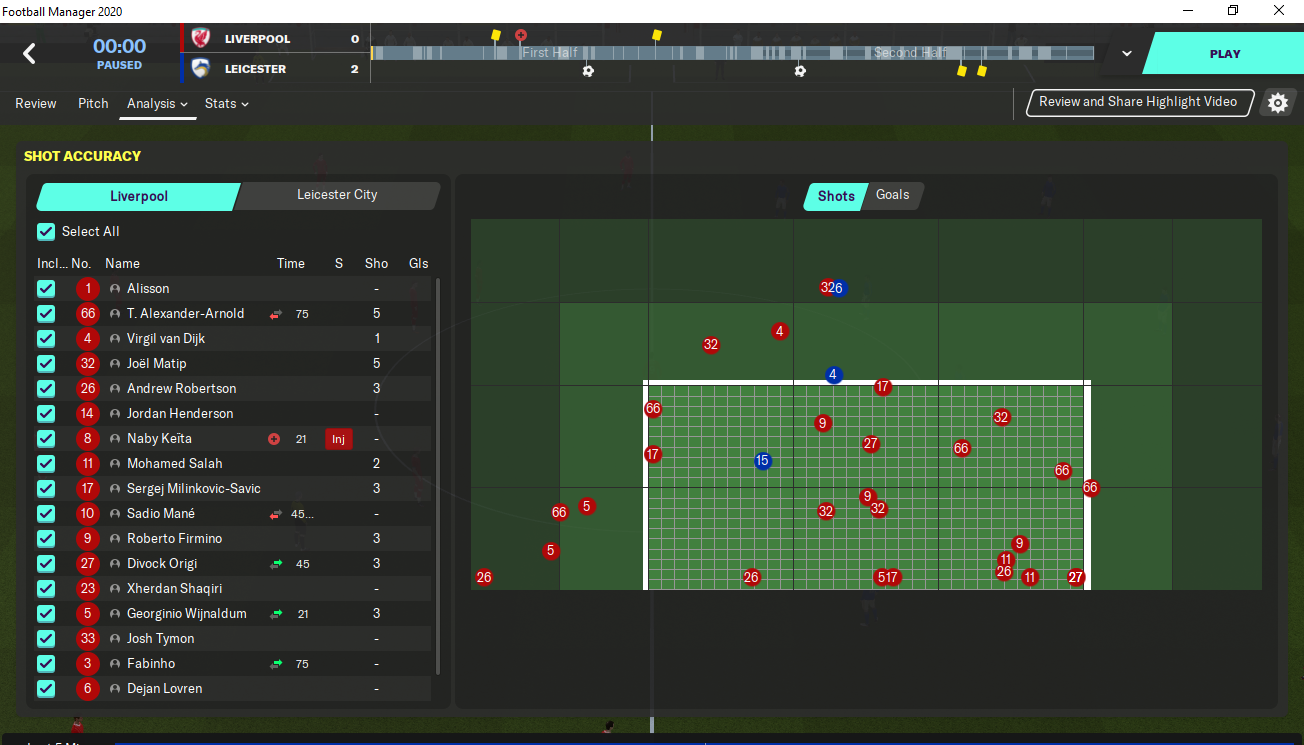Click Fabinho's substituted-on icon
This screenshot has width=1304, height=745.
coord(276,664)
